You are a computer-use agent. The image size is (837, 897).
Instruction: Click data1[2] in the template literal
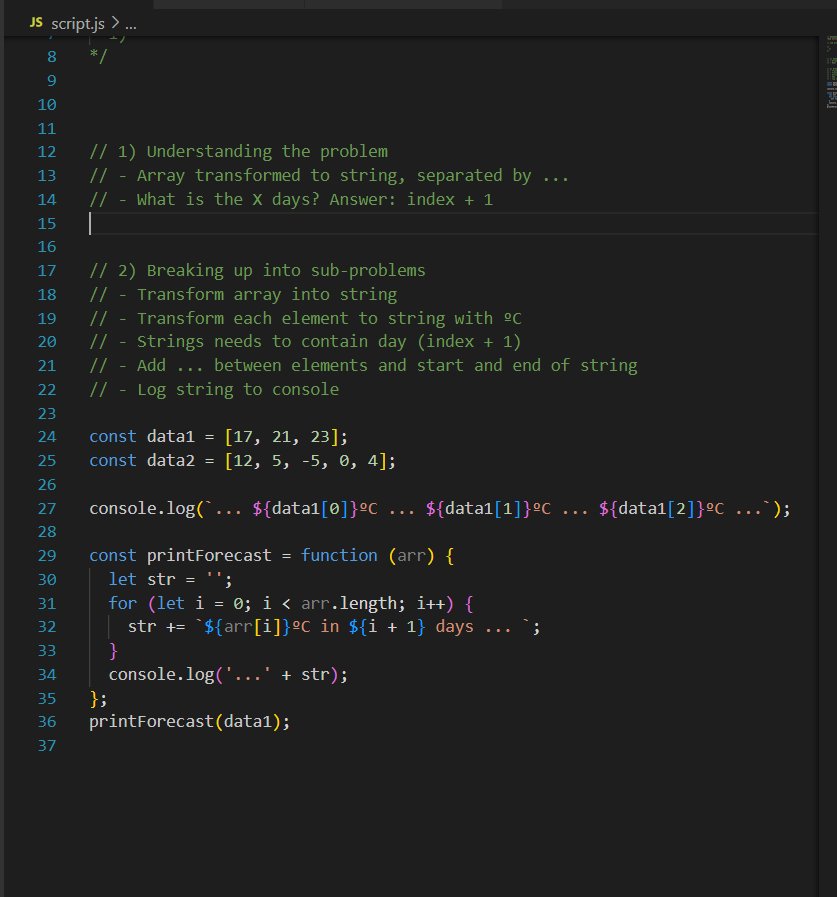[x=656, y=509]
